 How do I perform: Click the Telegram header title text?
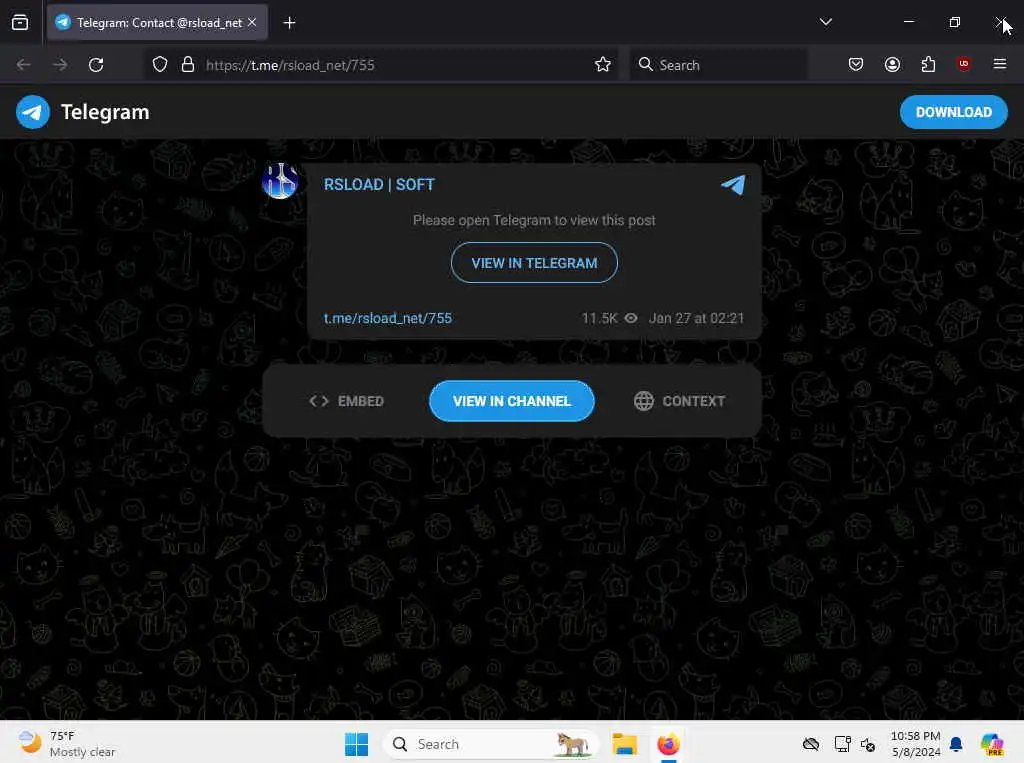(105, 112)
